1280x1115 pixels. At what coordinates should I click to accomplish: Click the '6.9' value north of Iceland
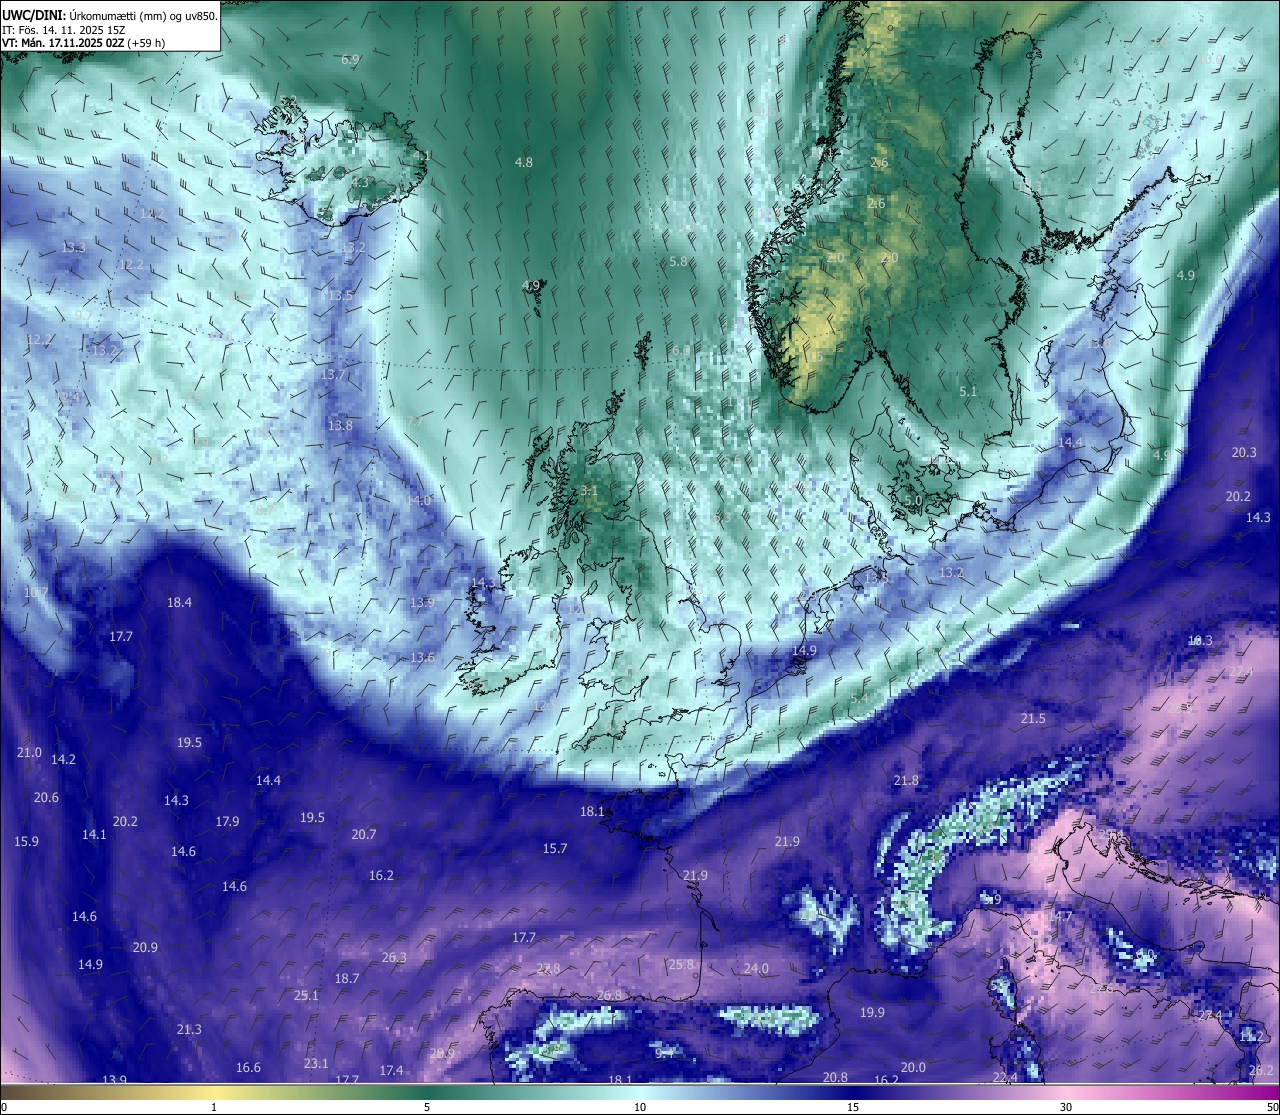(350, 60)
